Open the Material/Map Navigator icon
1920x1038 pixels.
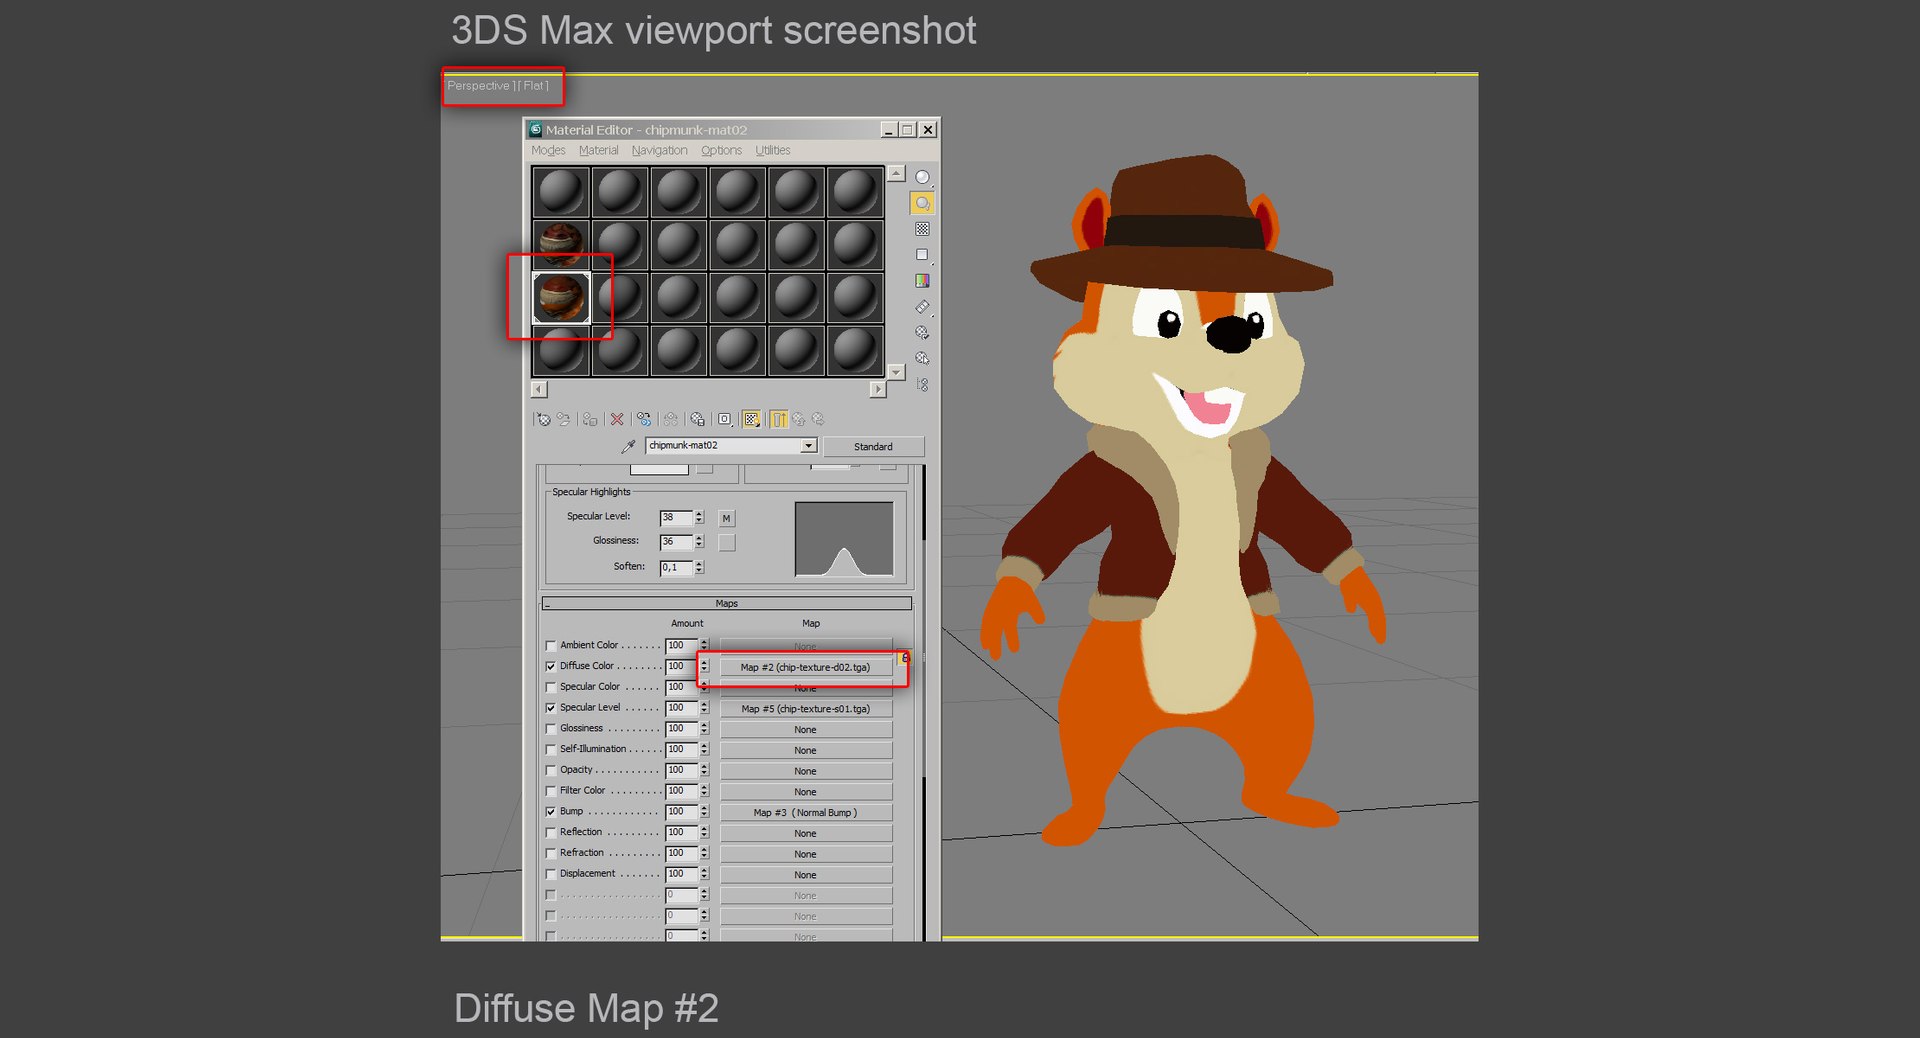[x=922, y=385]
